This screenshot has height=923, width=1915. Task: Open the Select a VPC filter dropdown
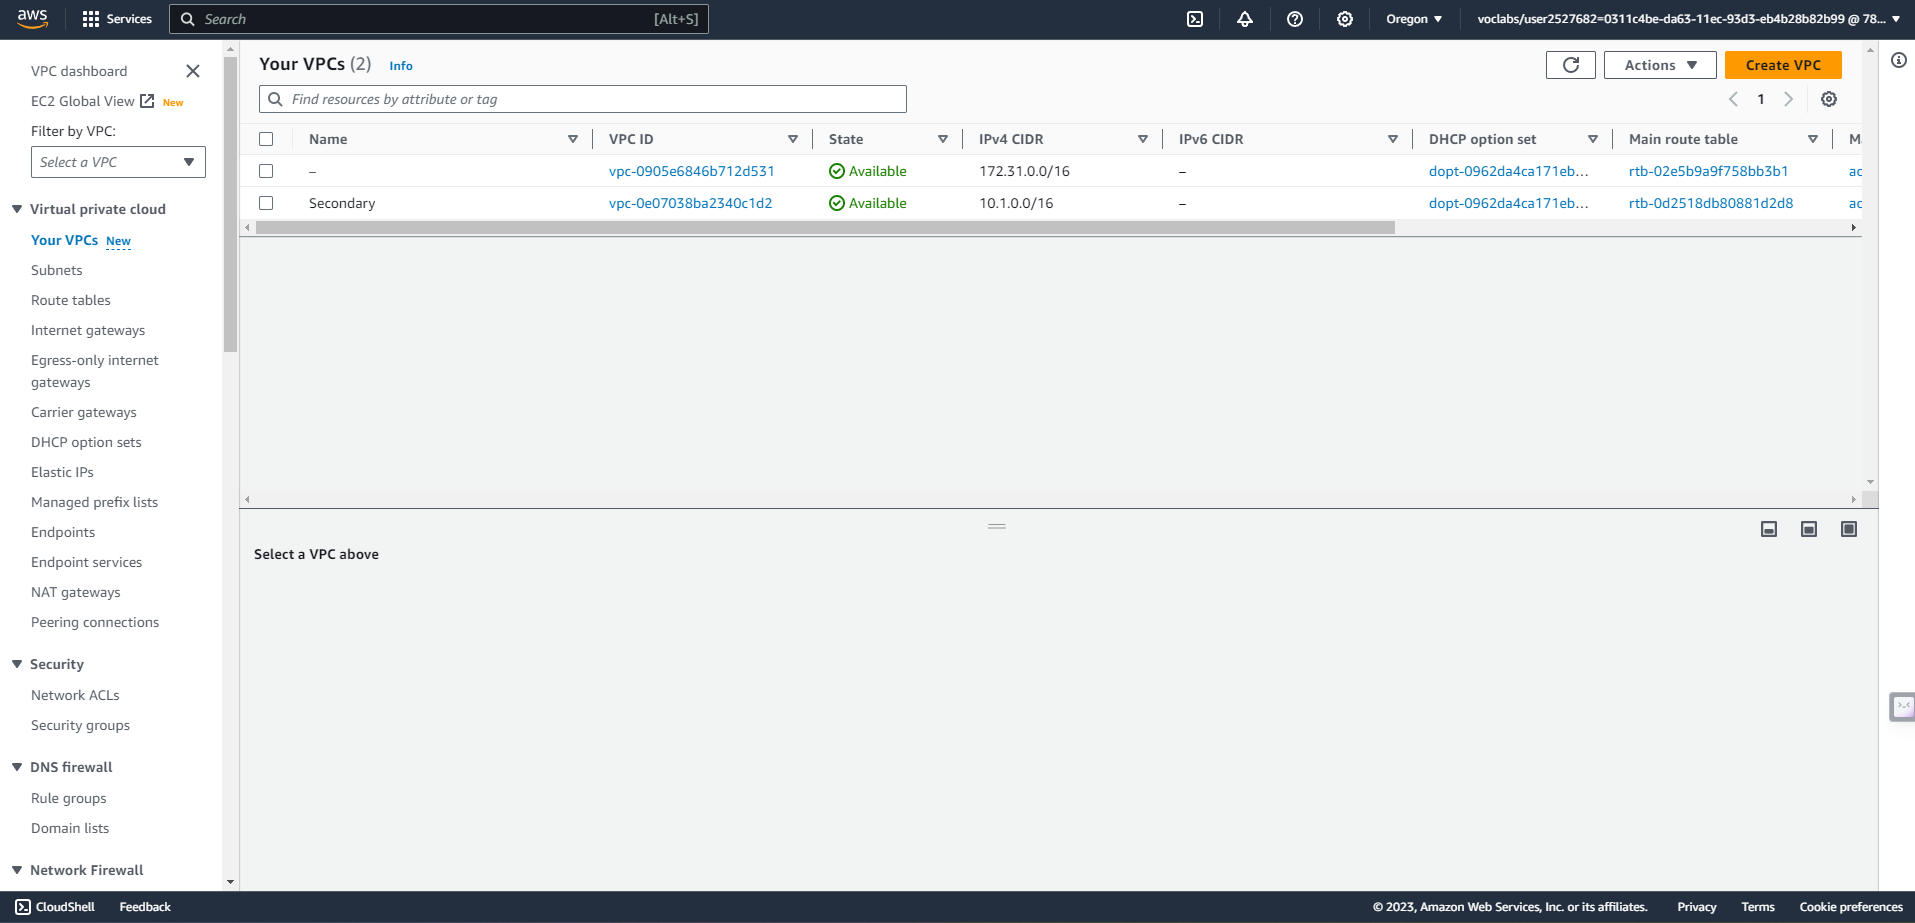(x=118, y=162)
